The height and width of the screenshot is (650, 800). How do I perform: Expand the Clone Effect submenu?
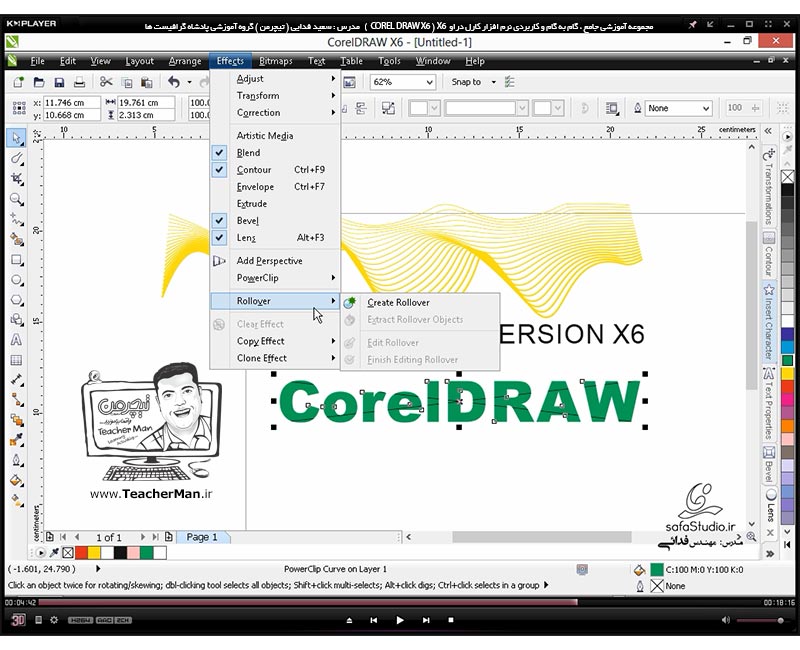click(x=276, y=358)
